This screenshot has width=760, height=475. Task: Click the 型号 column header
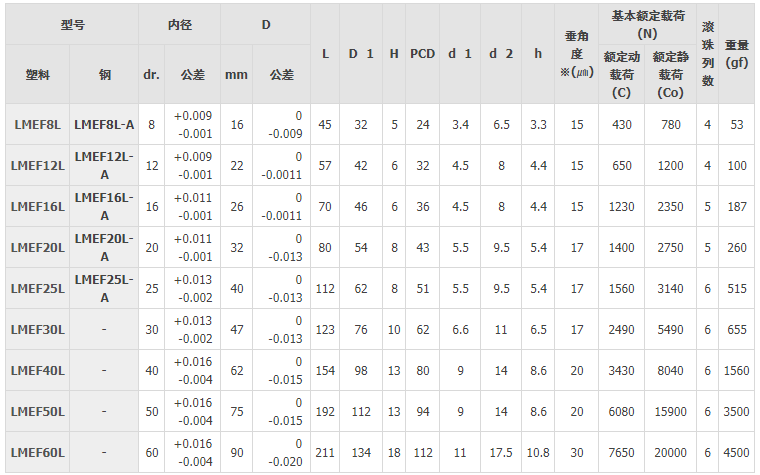click(x=72, y=24)
